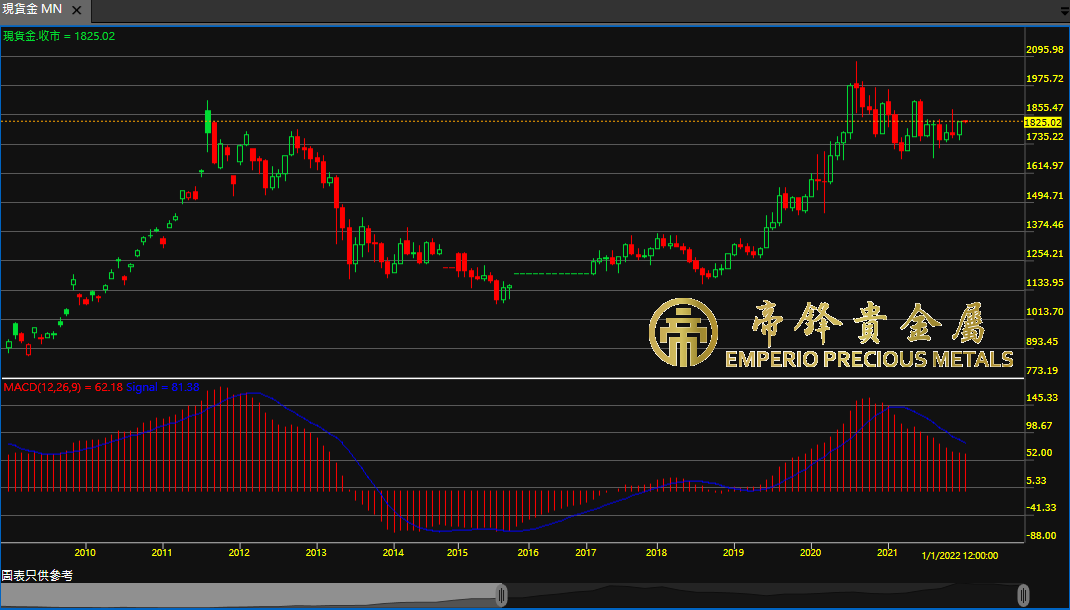
Task: Click the Signal = 81.38 label
Action: [x=162, y=387]
